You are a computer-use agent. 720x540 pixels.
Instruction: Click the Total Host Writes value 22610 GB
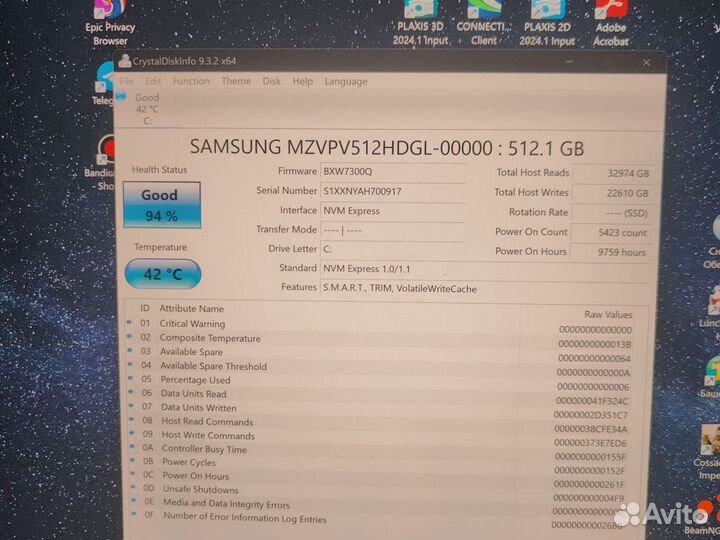coord(613,193)
